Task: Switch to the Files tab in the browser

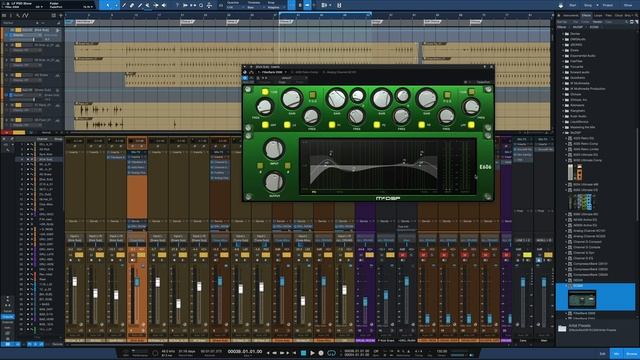Action: click(x=608, y=16)
